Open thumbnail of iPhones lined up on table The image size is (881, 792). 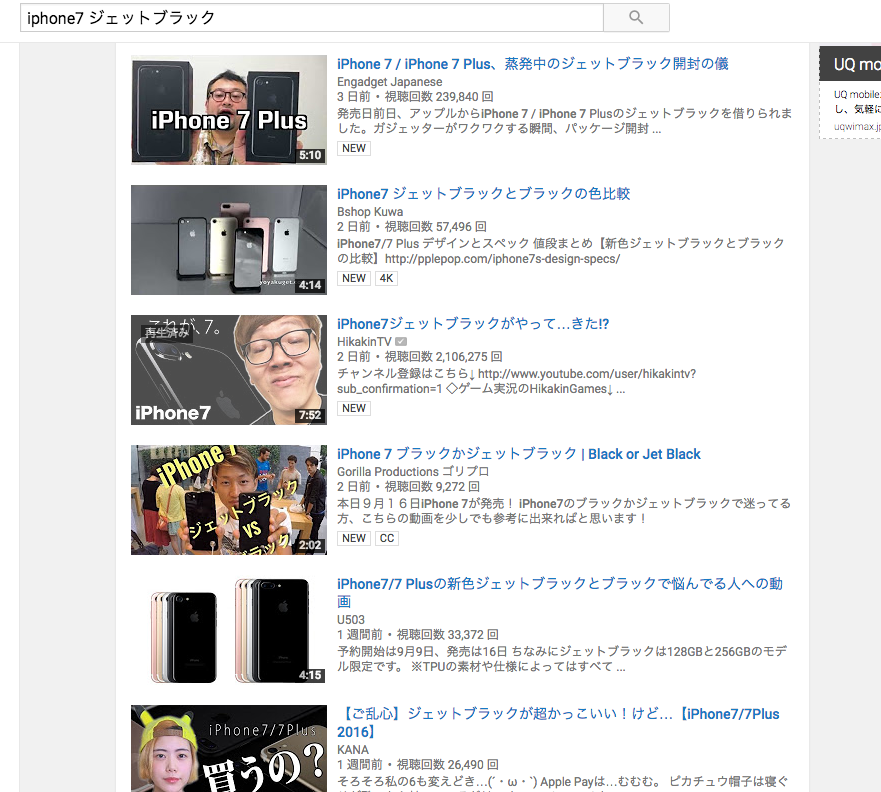pos(229,240)
